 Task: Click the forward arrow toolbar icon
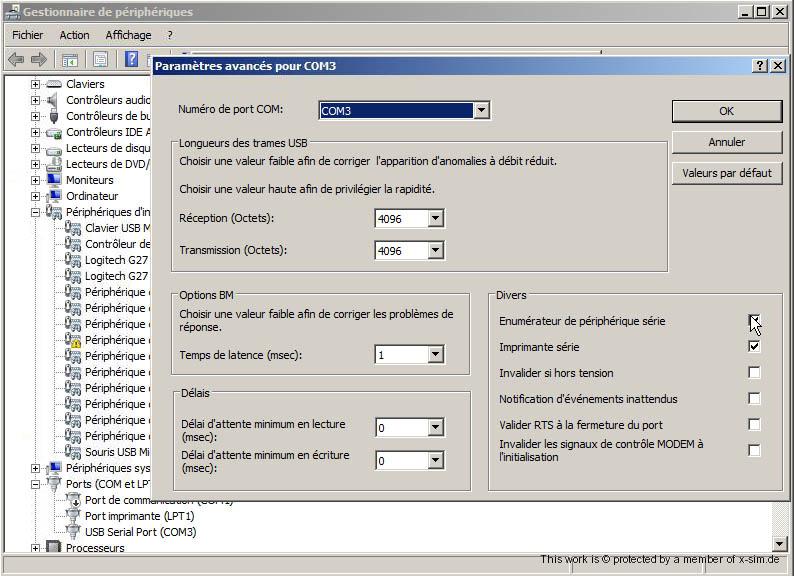point(39,60)
